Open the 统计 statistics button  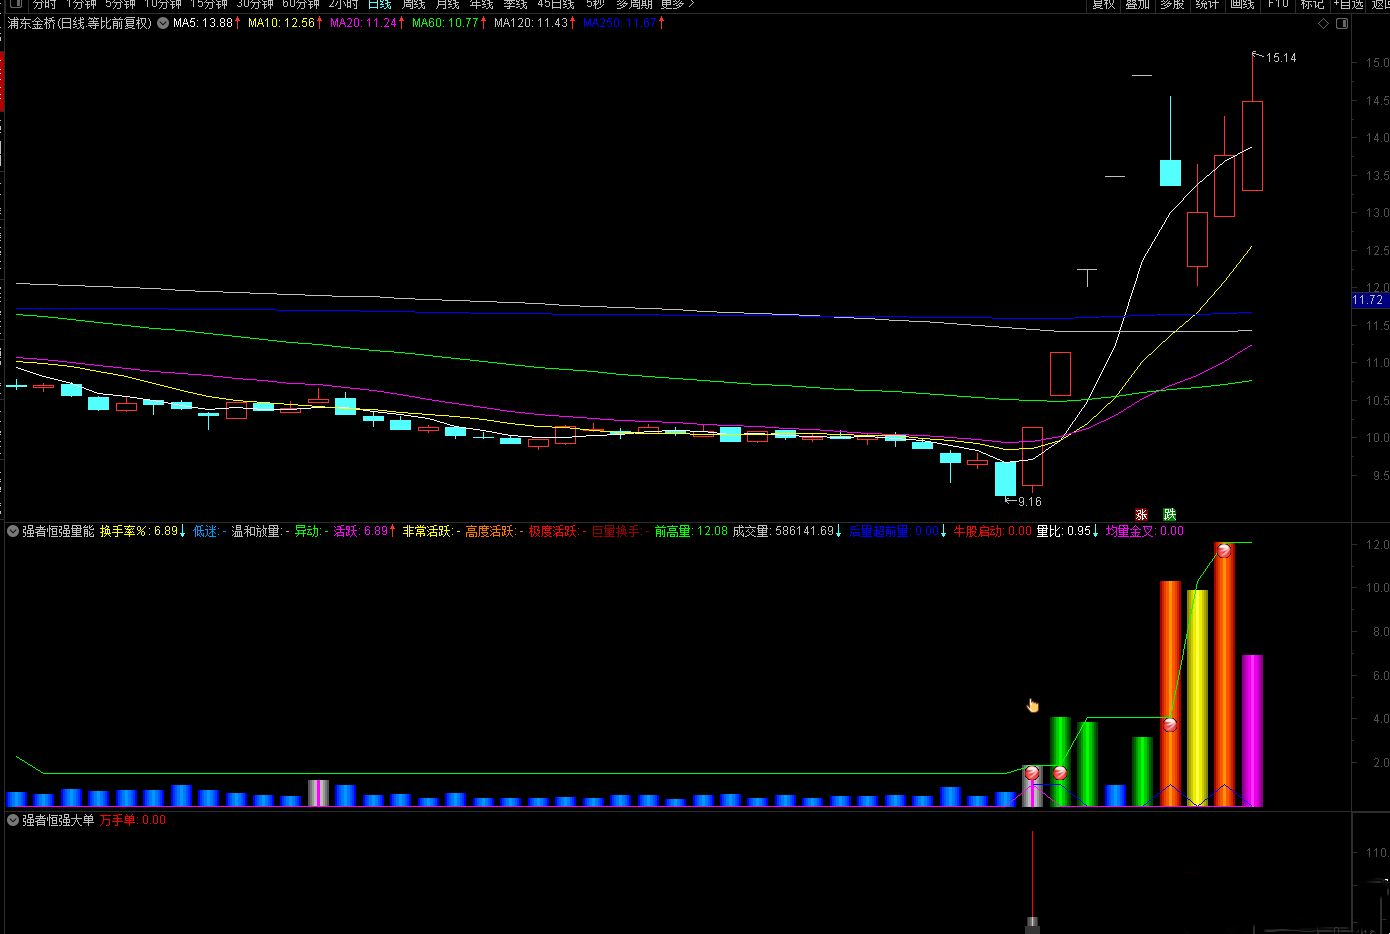[1207, 4]
